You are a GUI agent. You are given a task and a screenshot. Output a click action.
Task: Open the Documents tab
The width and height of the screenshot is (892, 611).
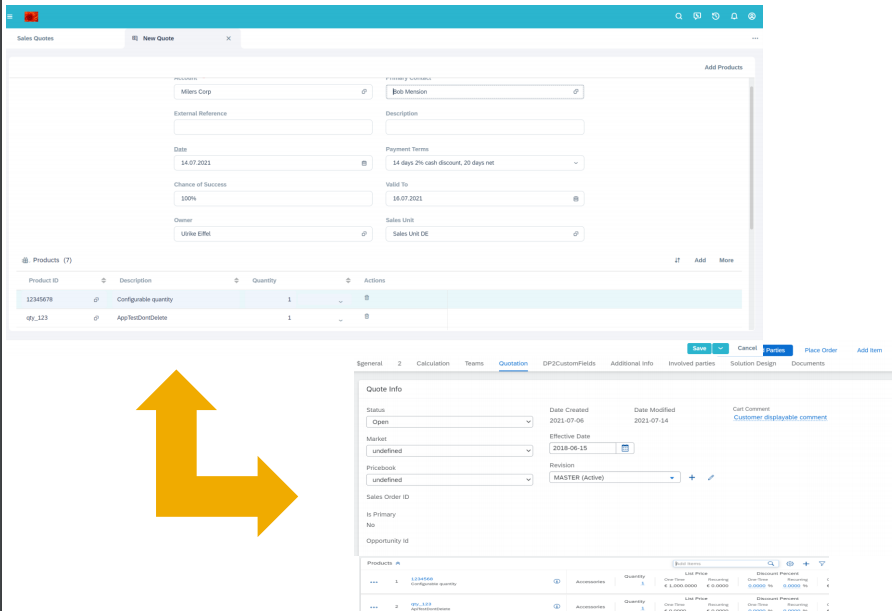click(808, 364)
